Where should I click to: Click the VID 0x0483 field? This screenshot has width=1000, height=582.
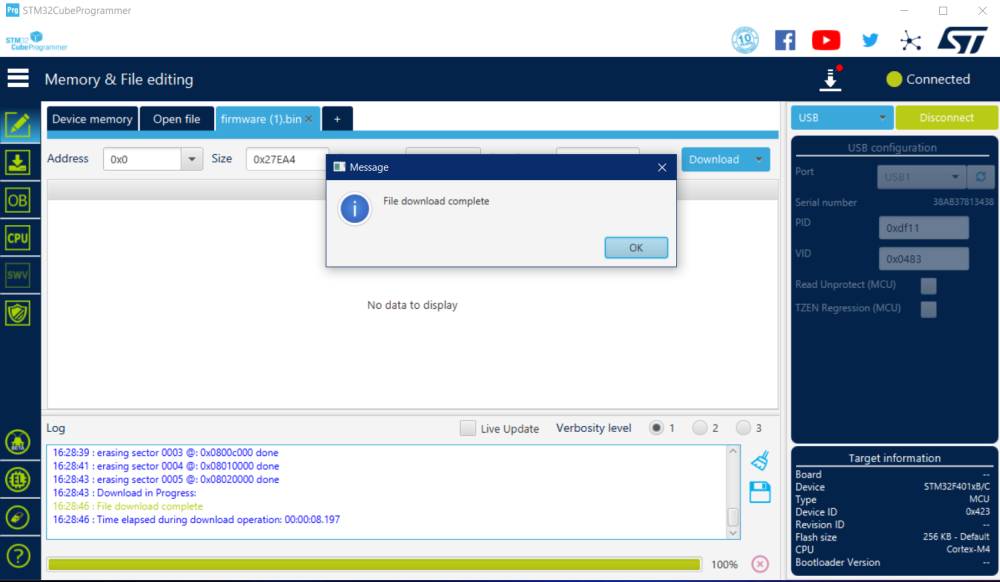click(x=923, y=259)
